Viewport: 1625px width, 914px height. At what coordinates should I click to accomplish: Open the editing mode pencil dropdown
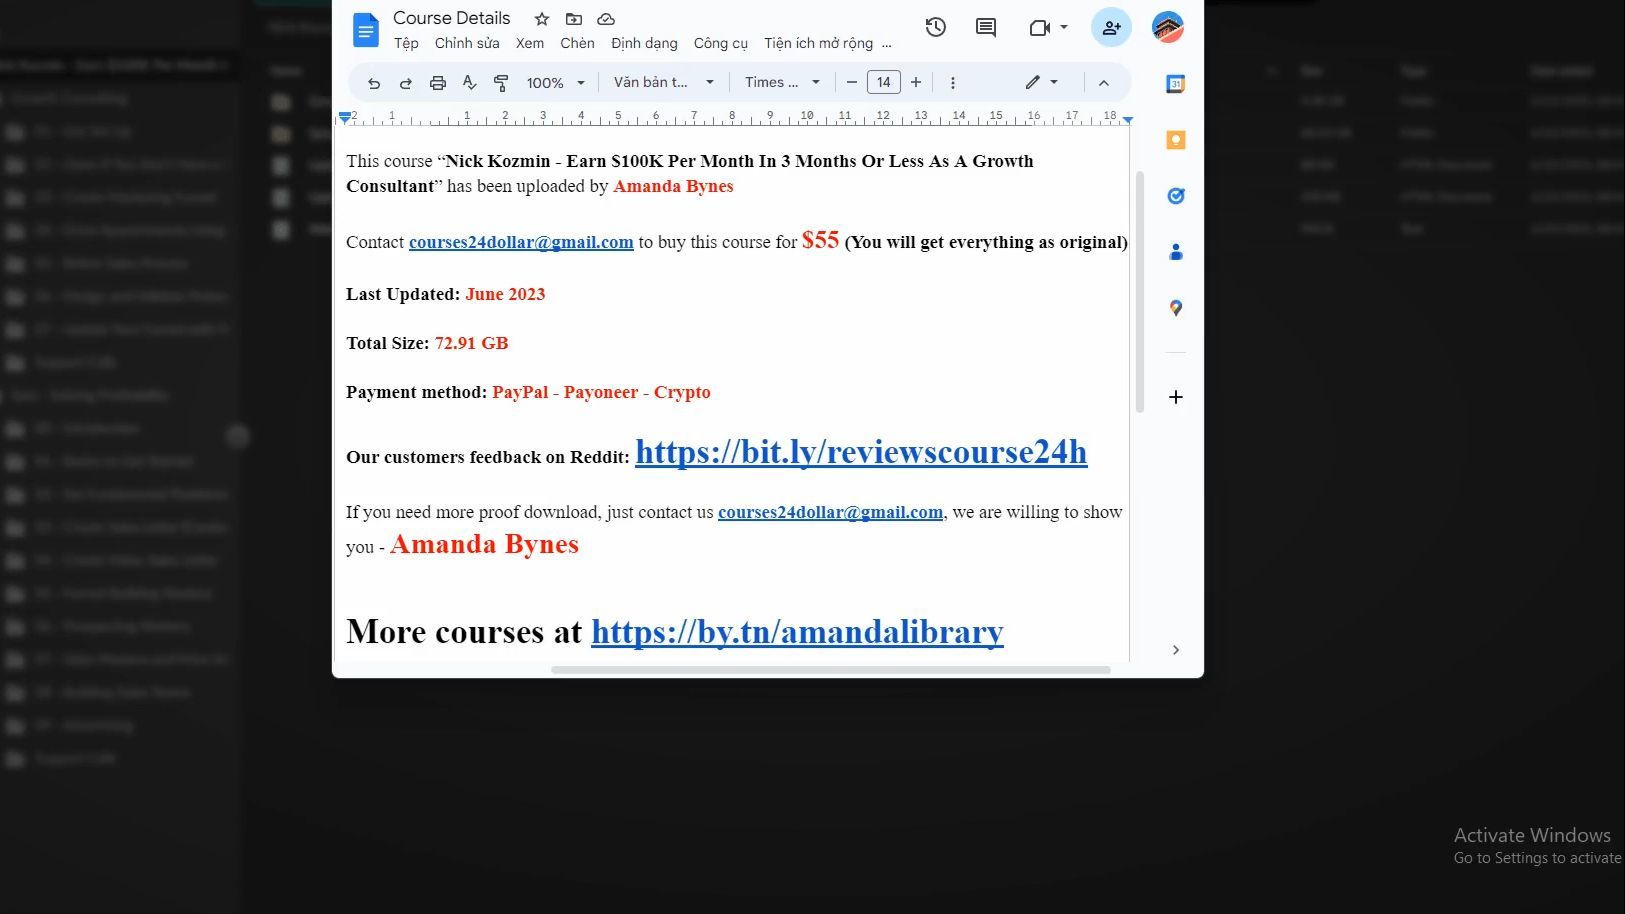[1042, 83]
